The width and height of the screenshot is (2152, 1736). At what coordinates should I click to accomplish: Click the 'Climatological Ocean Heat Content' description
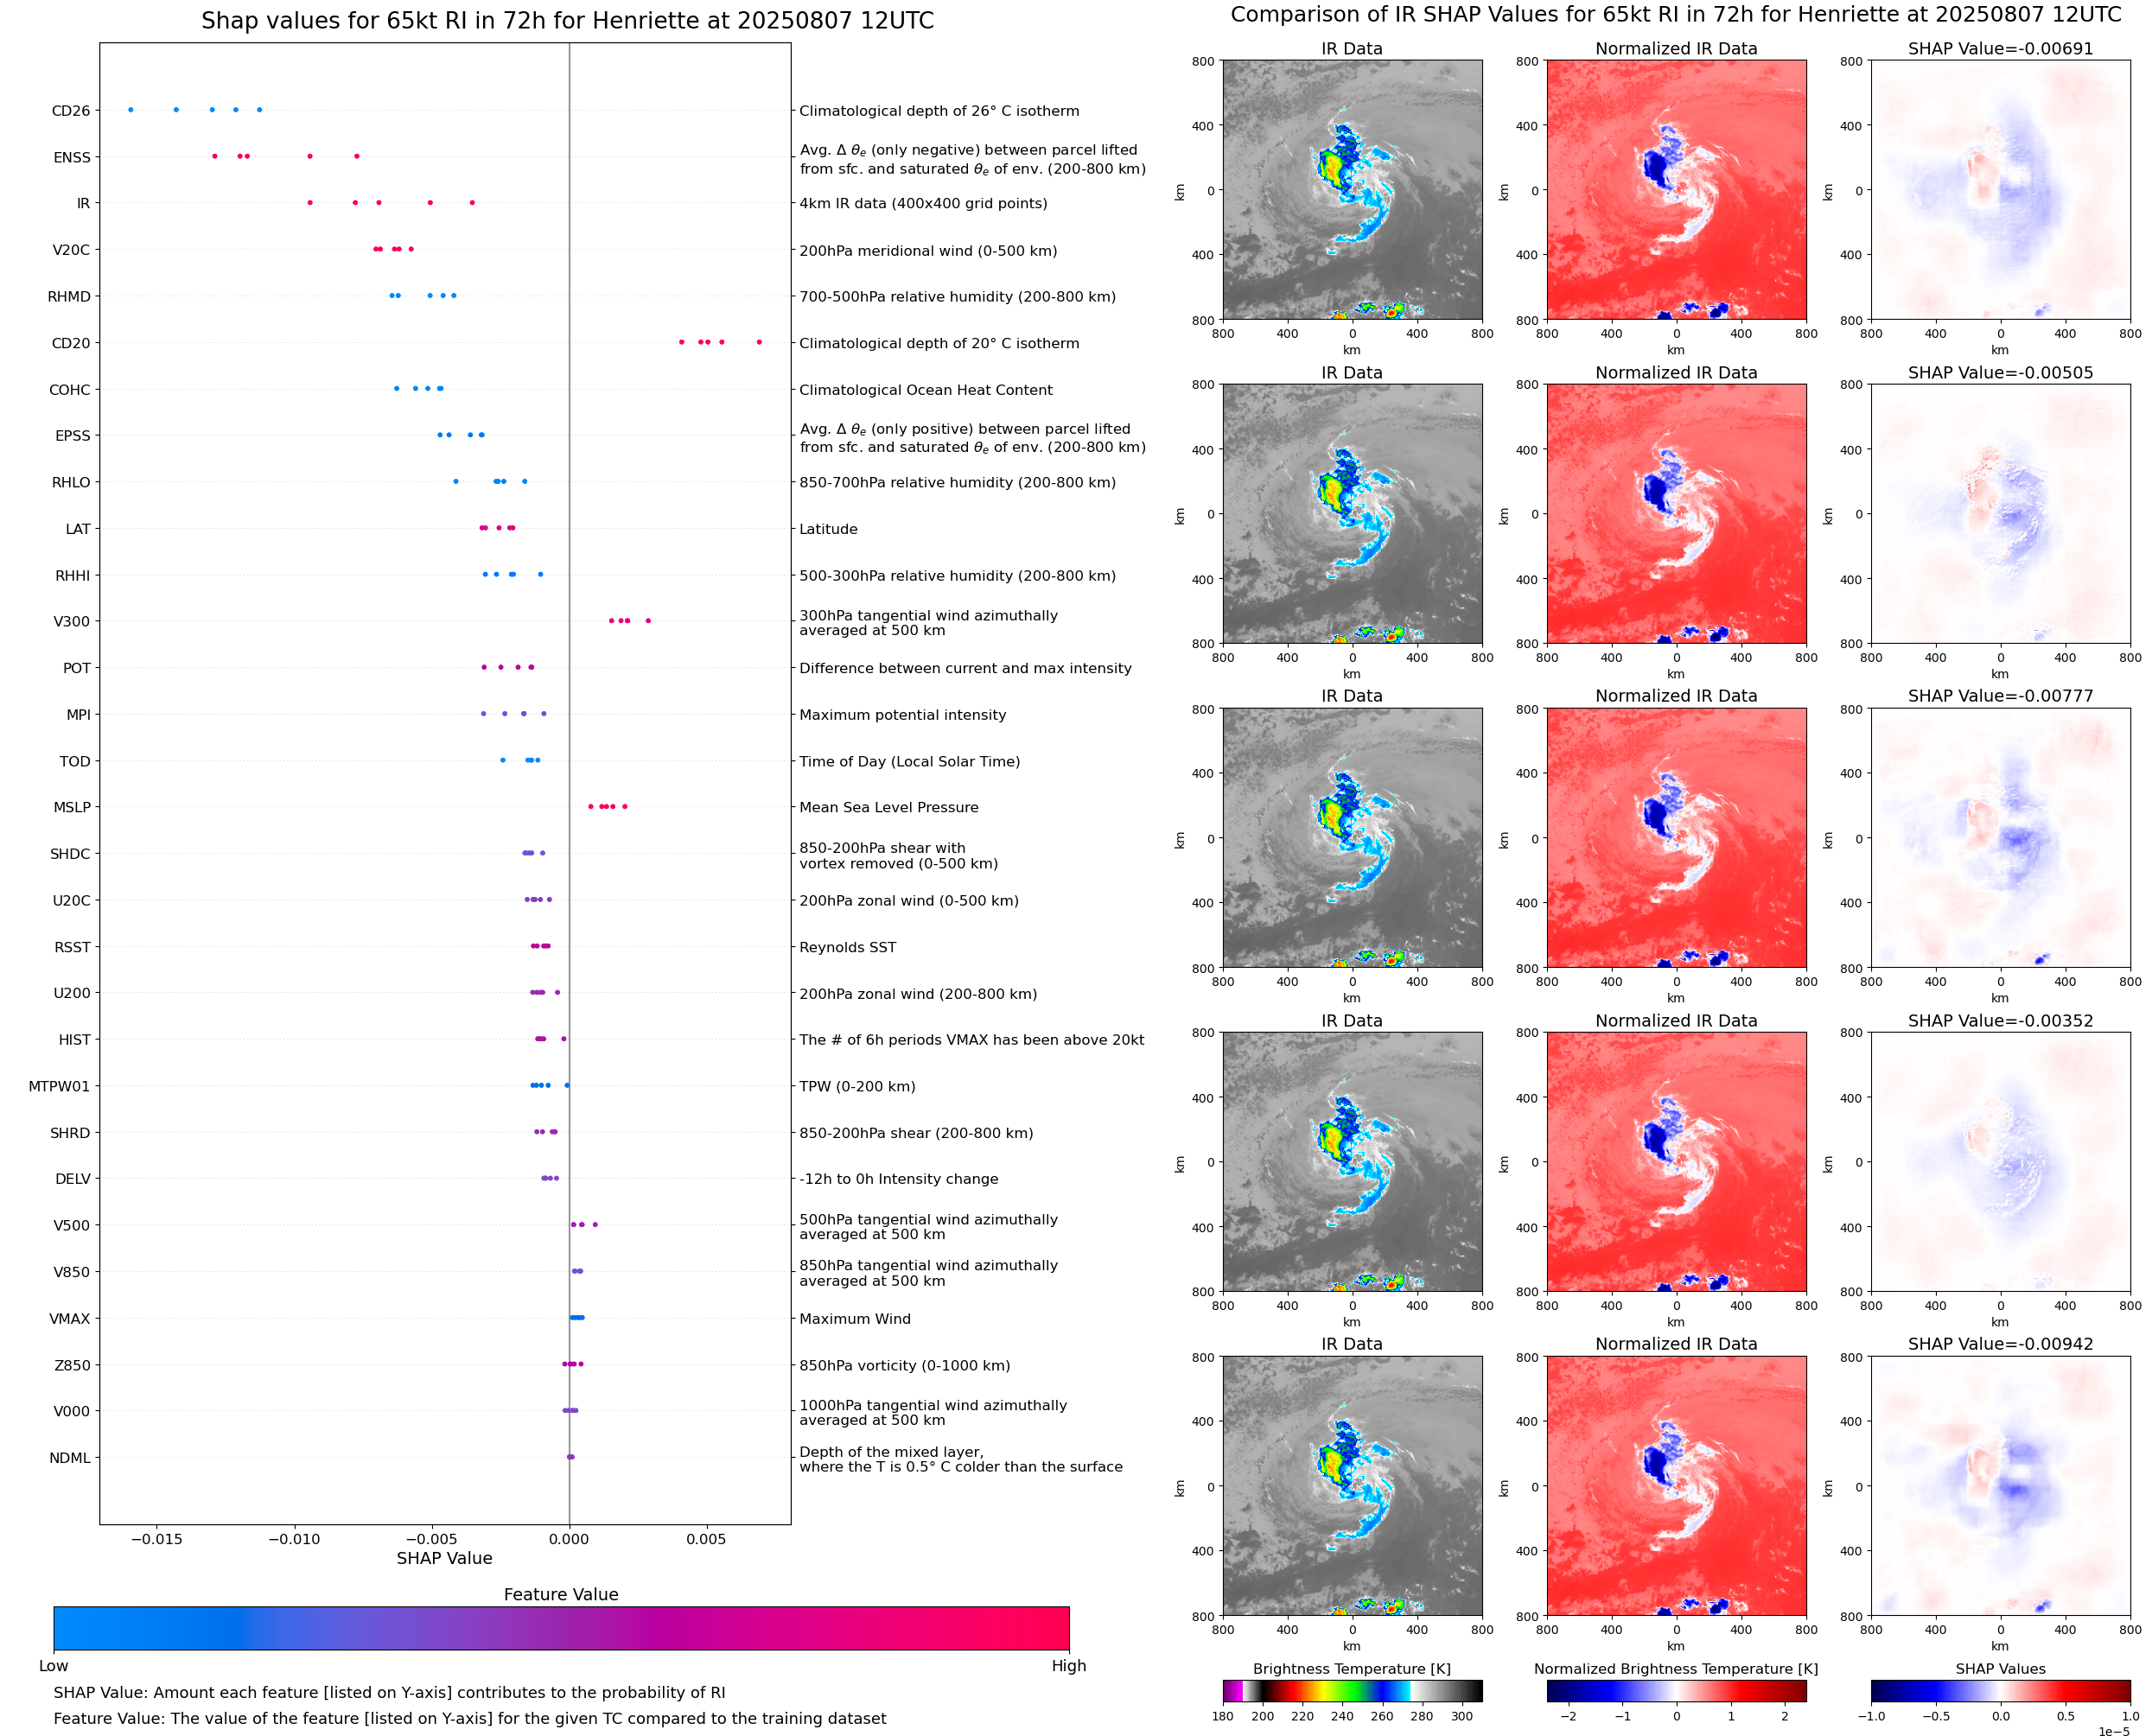pos(925,390)
